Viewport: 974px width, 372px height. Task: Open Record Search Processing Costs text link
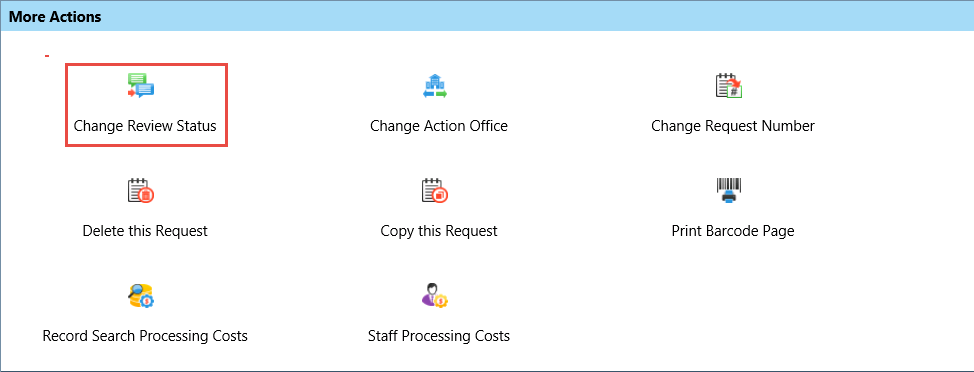[145, 336]
